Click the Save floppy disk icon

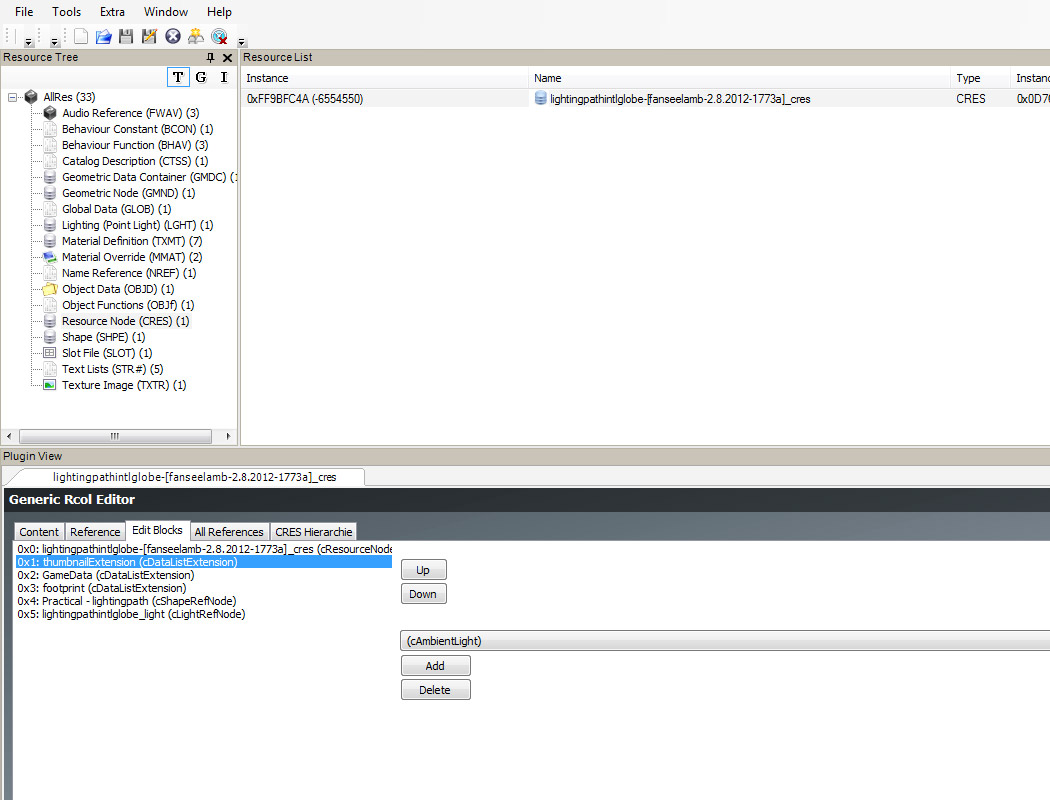click(x=126, y=37)
